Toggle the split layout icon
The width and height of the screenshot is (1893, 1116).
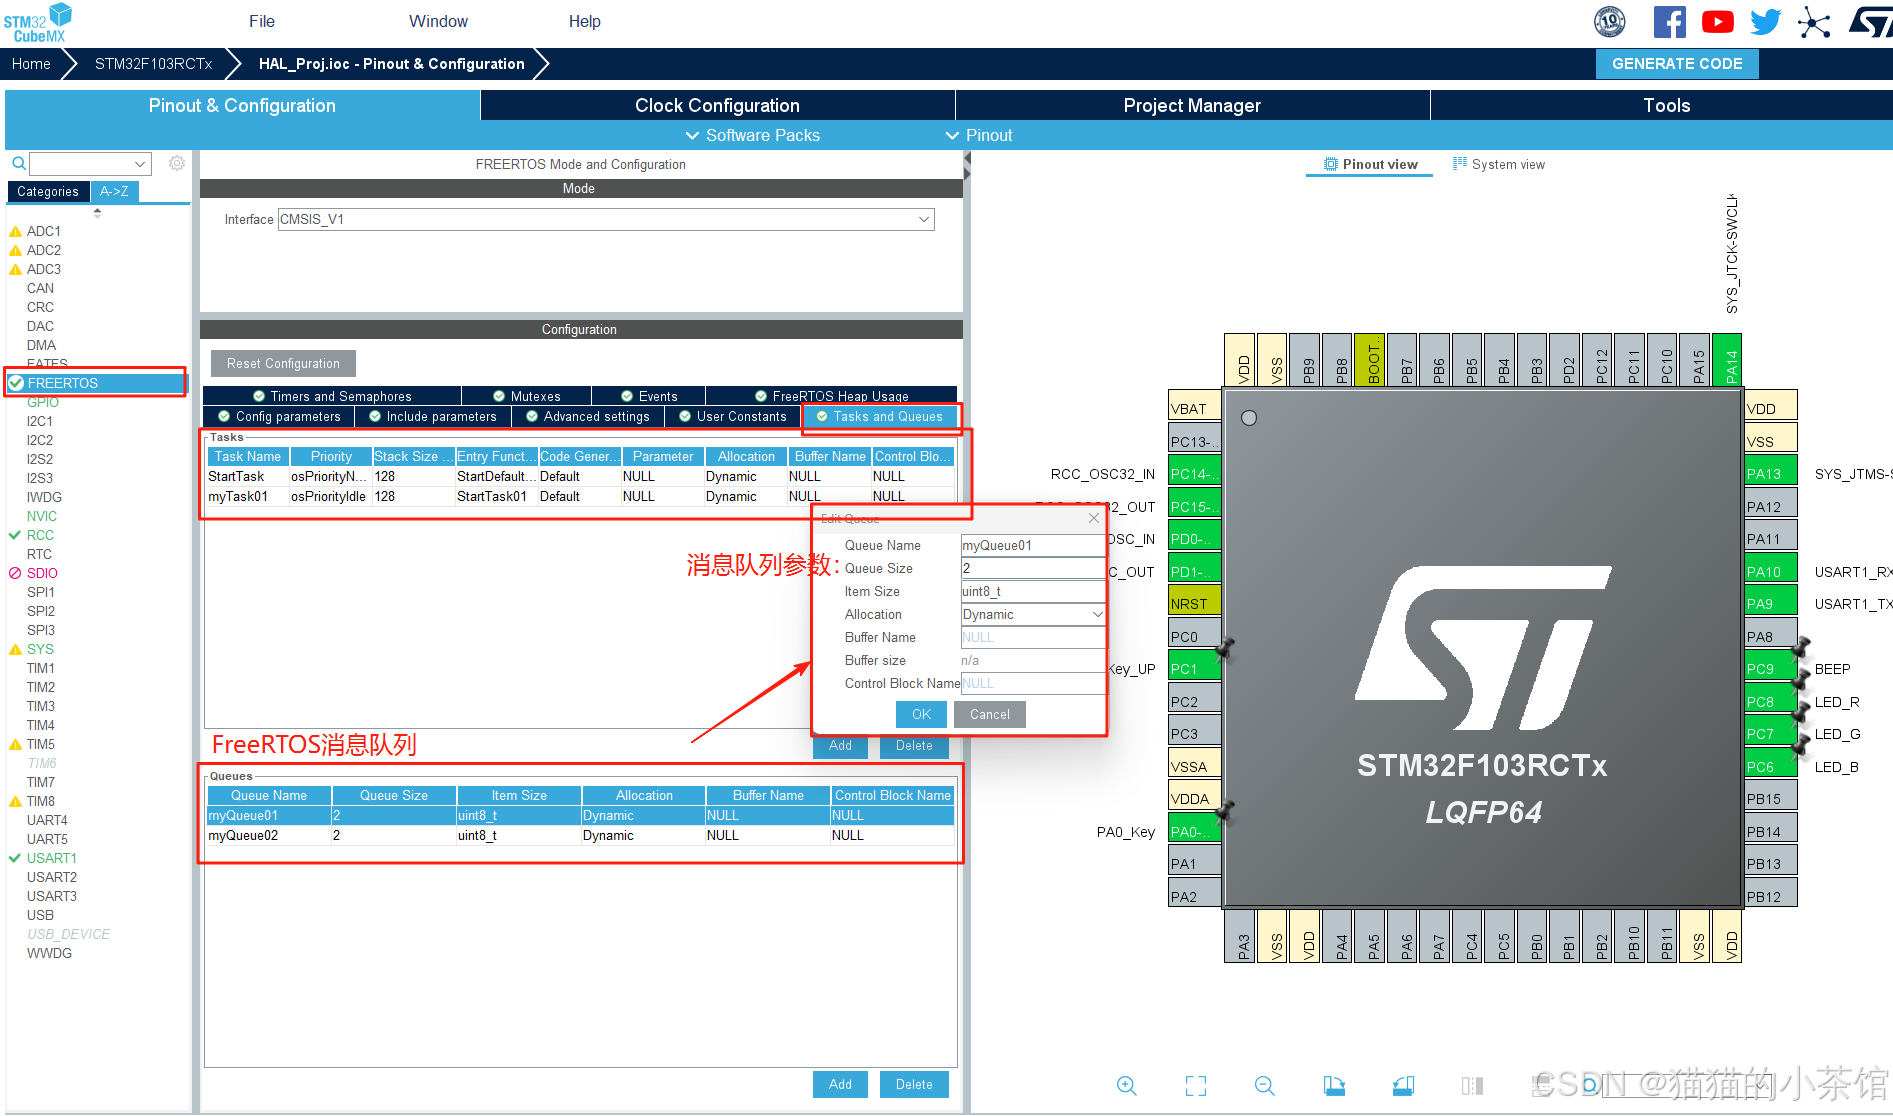click(1472, 1085)
